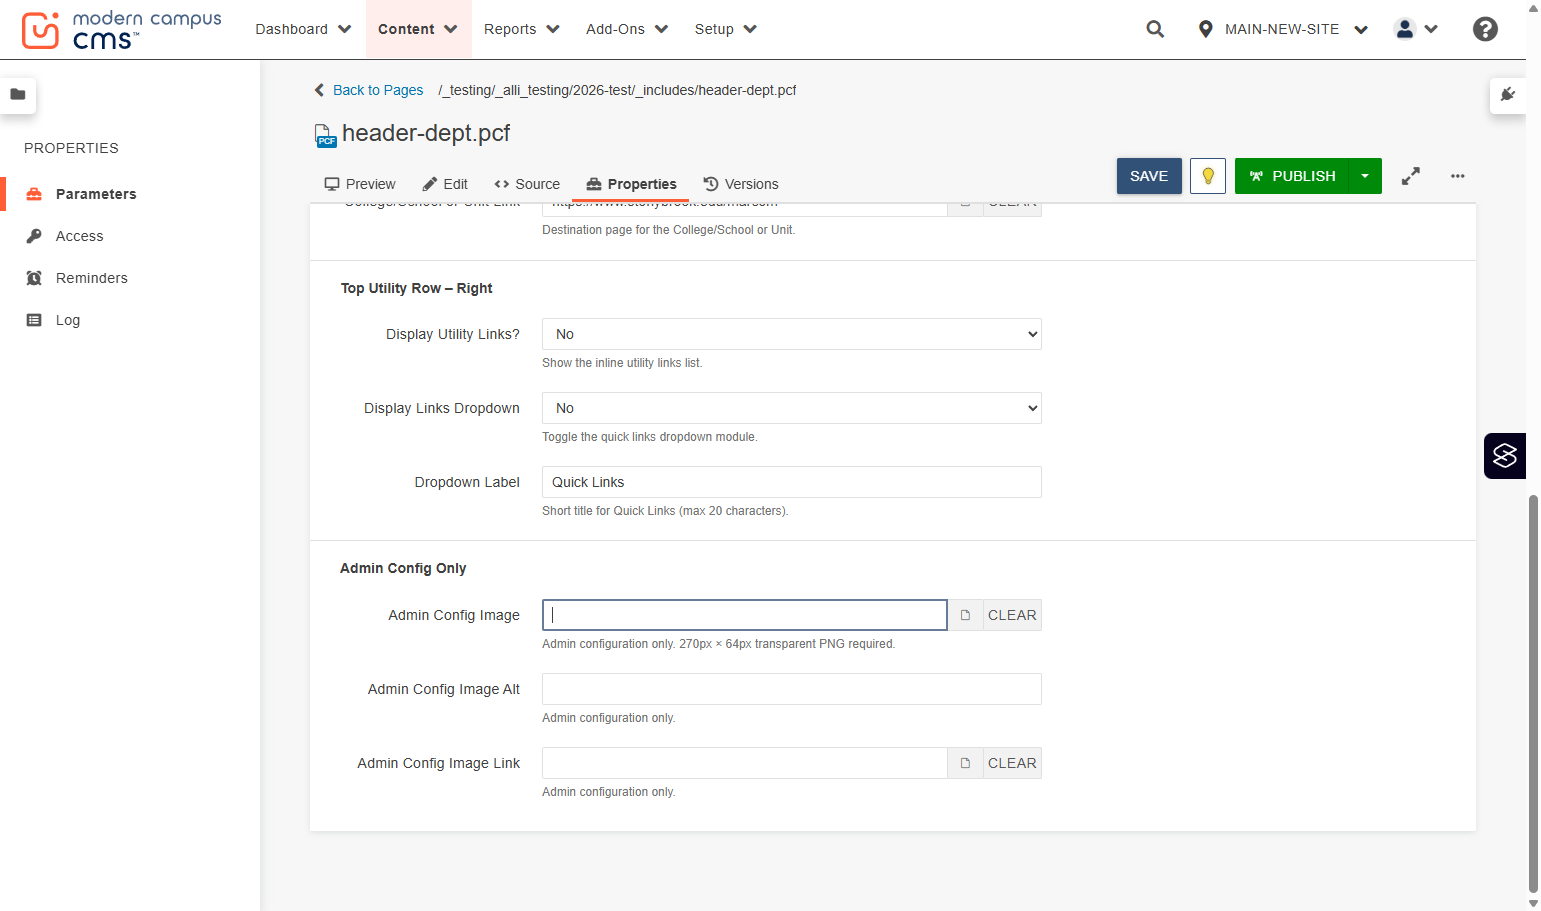
Task: Click the green PUBLISH button
Action: click(x=1292, y=176)
